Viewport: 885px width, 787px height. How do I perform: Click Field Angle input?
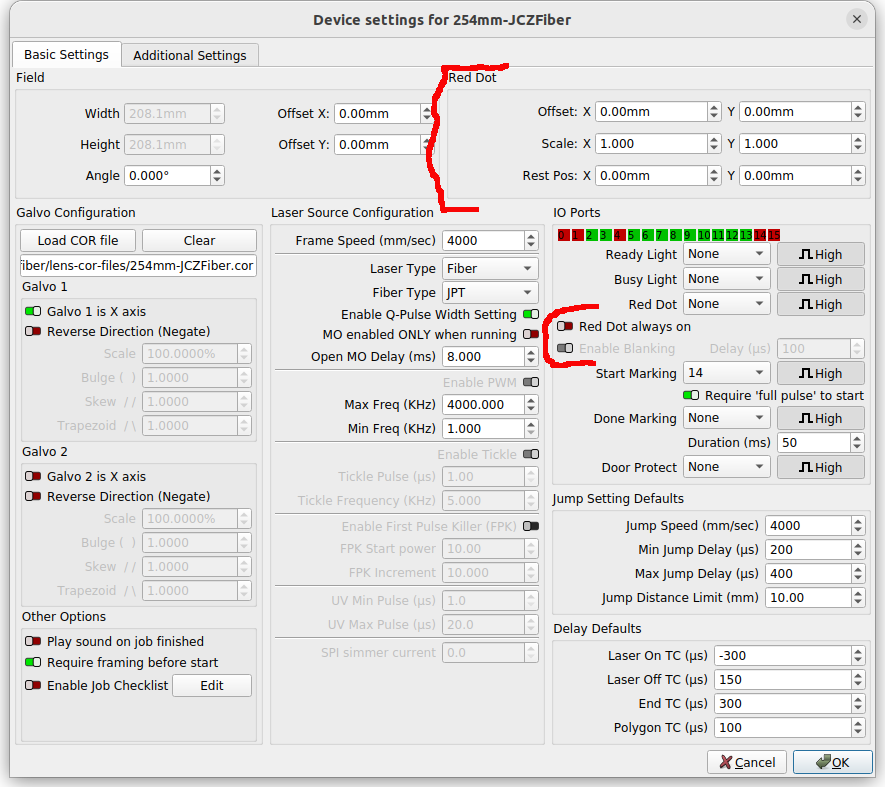click(x=168, y=176)
